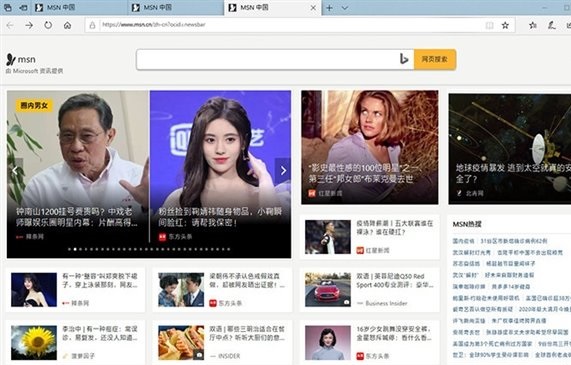571x365 pixels.
Task: Add page to favorites with star icon
Action: 505,25
